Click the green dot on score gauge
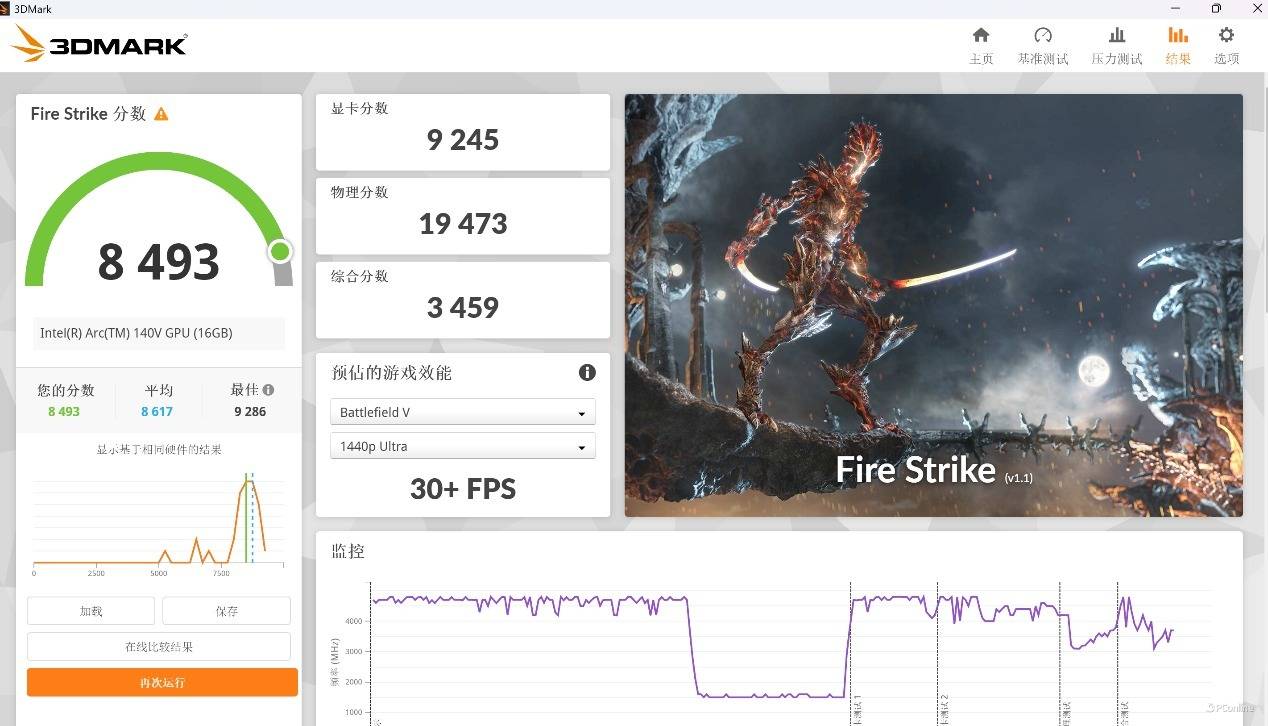Image resolution: width=1268 pixels, height=726 pixels. pos(280,251)
